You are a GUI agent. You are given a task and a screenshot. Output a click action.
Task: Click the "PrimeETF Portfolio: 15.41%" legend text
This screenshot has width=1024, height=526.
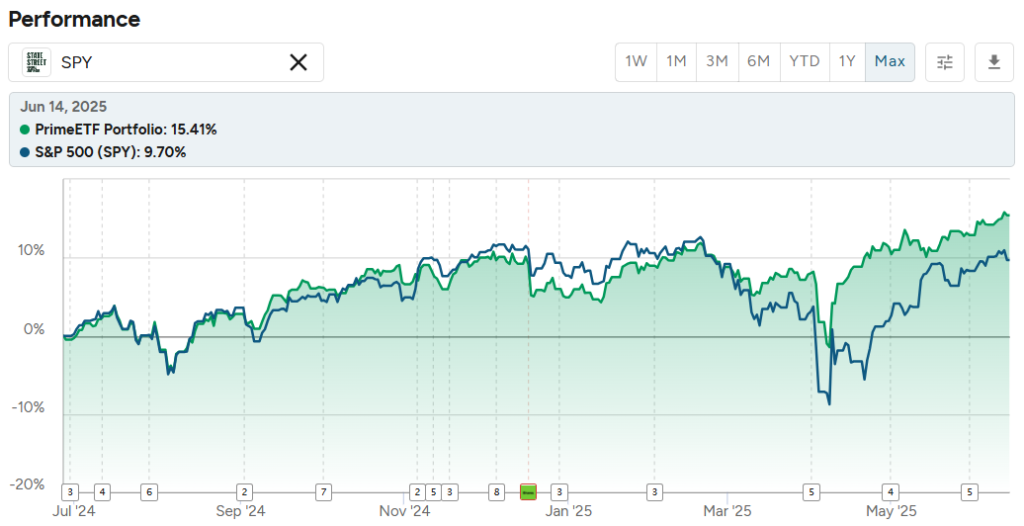click(126, 129)
